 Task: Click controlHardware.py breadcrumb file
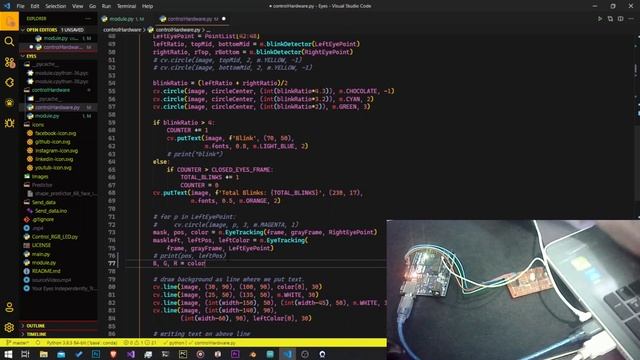(x=178, y=30)
